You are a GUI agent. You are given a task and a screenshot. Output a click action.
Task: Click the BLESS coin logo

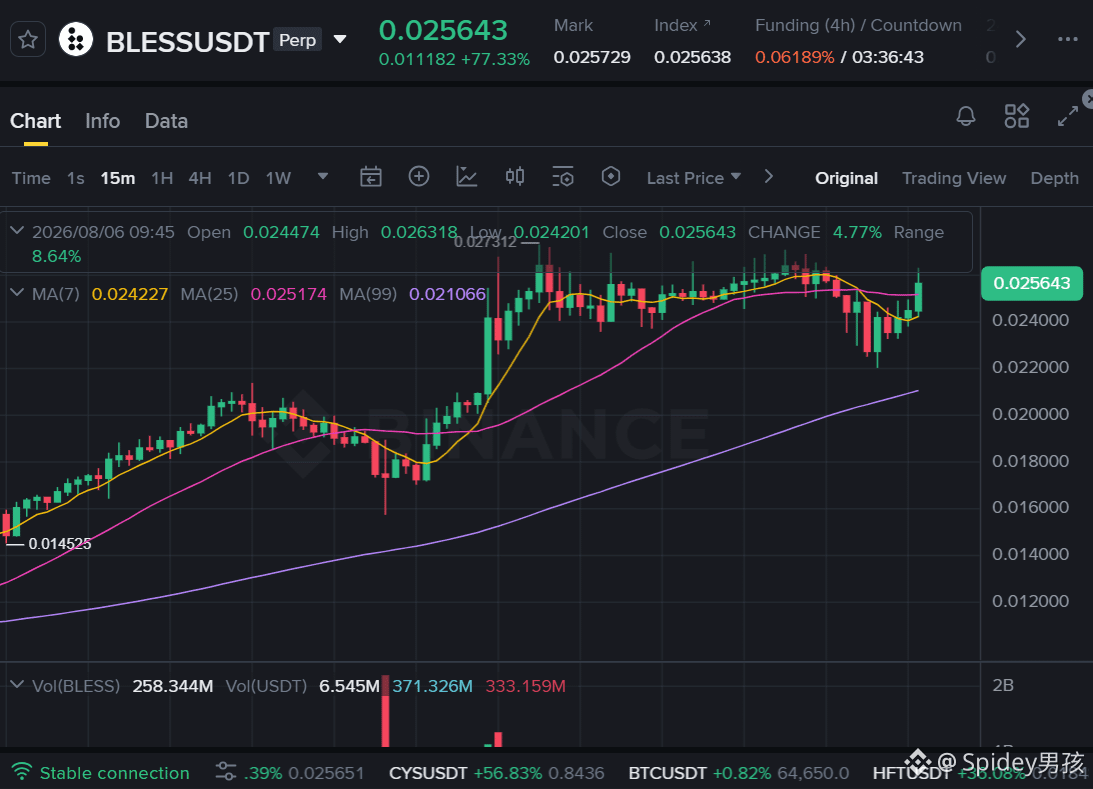click(76, 40)
